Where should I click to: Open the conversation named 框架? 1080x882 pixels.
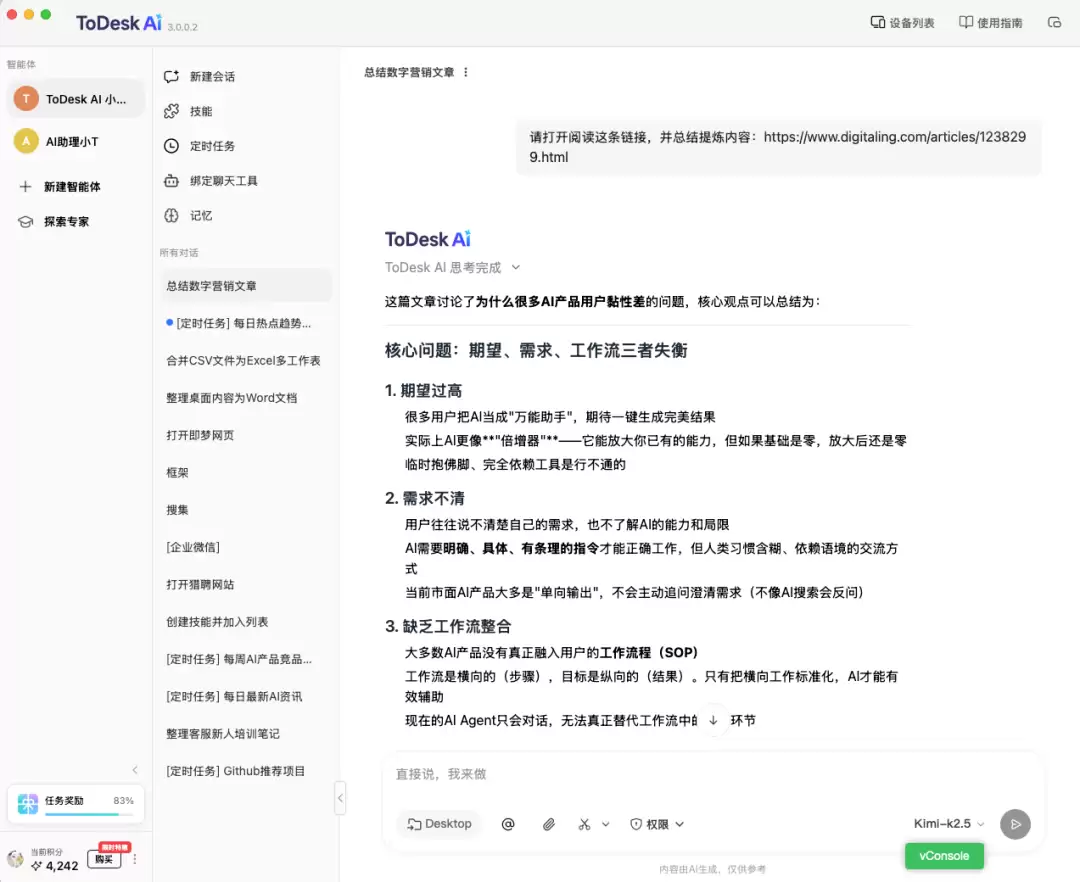(x=247, y=472)
